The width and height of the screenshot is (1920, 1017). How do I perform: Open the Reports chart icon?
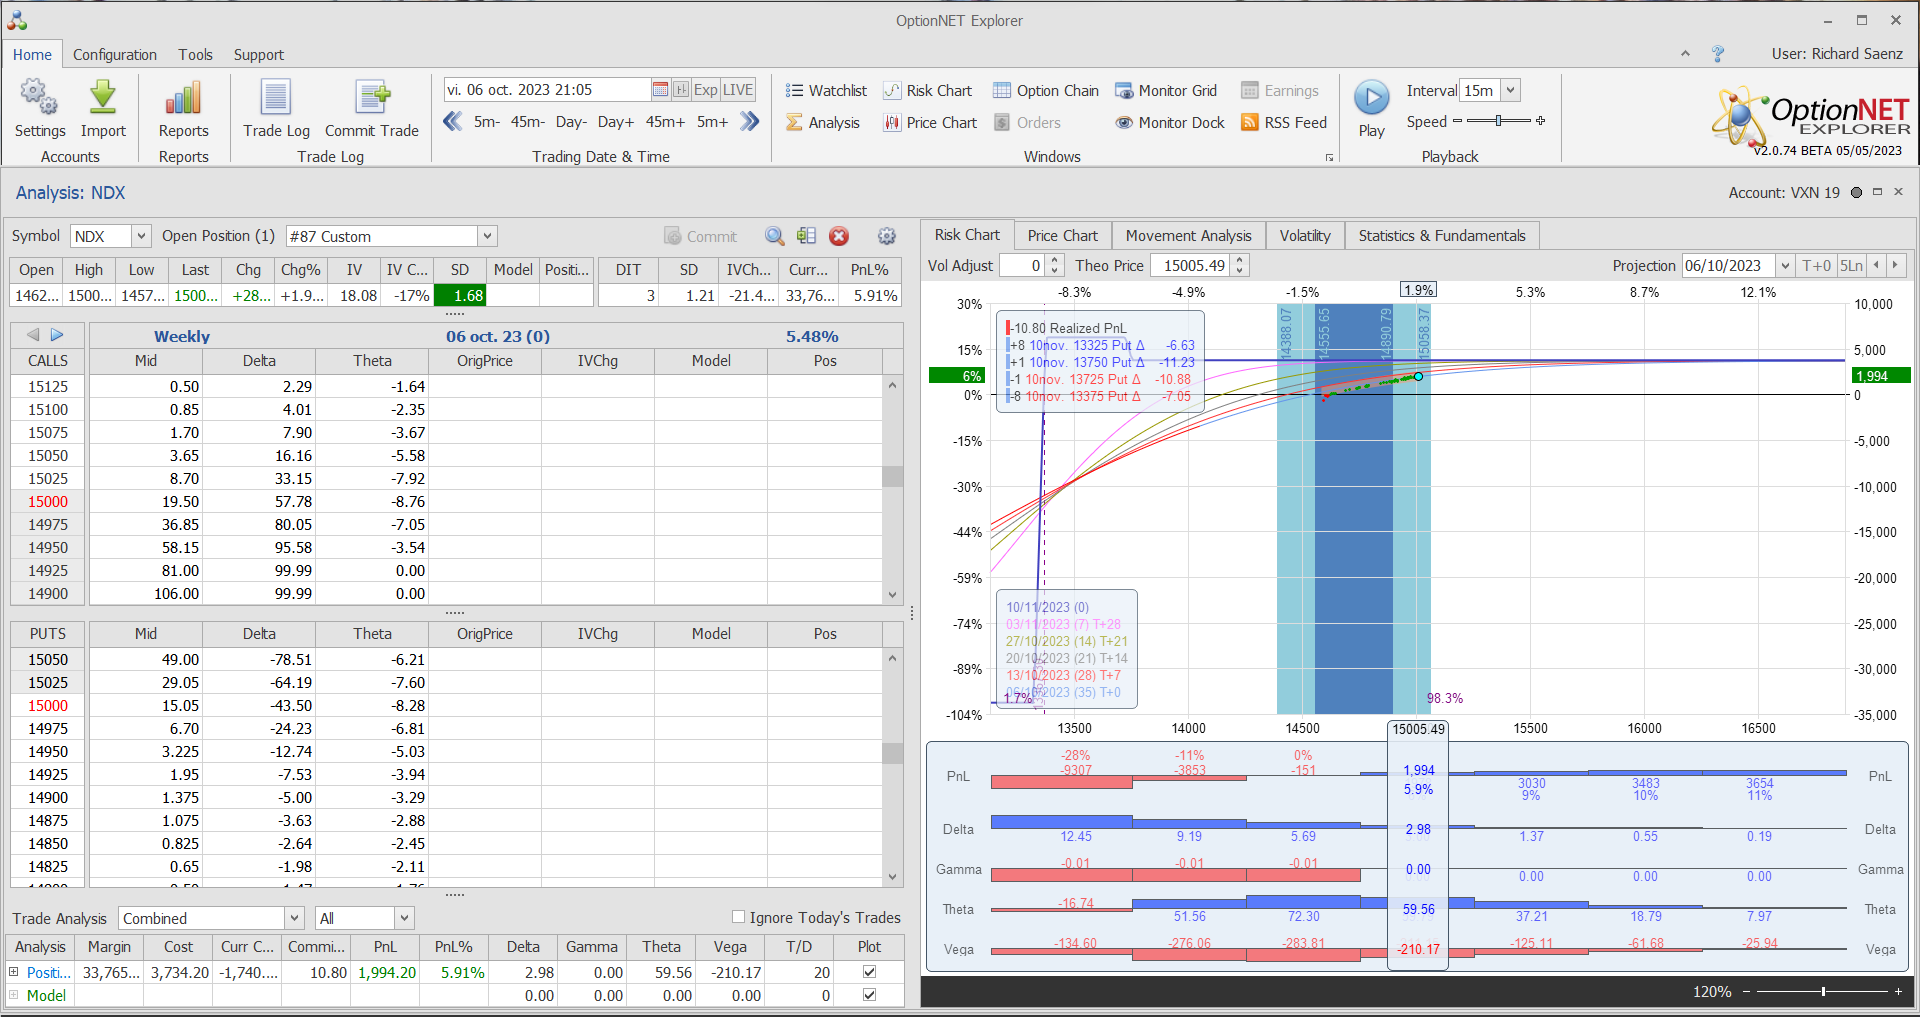[183, 99]
